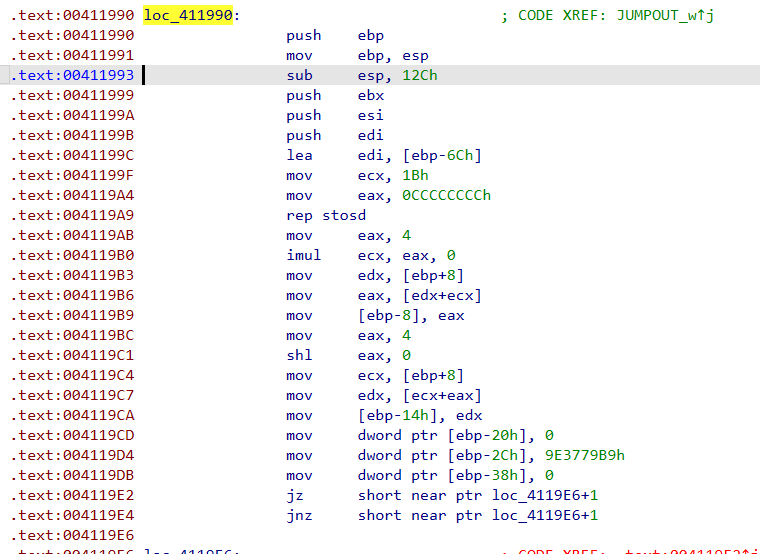Screen dimensions: 760x554
Task: Click the address .text:004119D4
Action: (72, 455)
